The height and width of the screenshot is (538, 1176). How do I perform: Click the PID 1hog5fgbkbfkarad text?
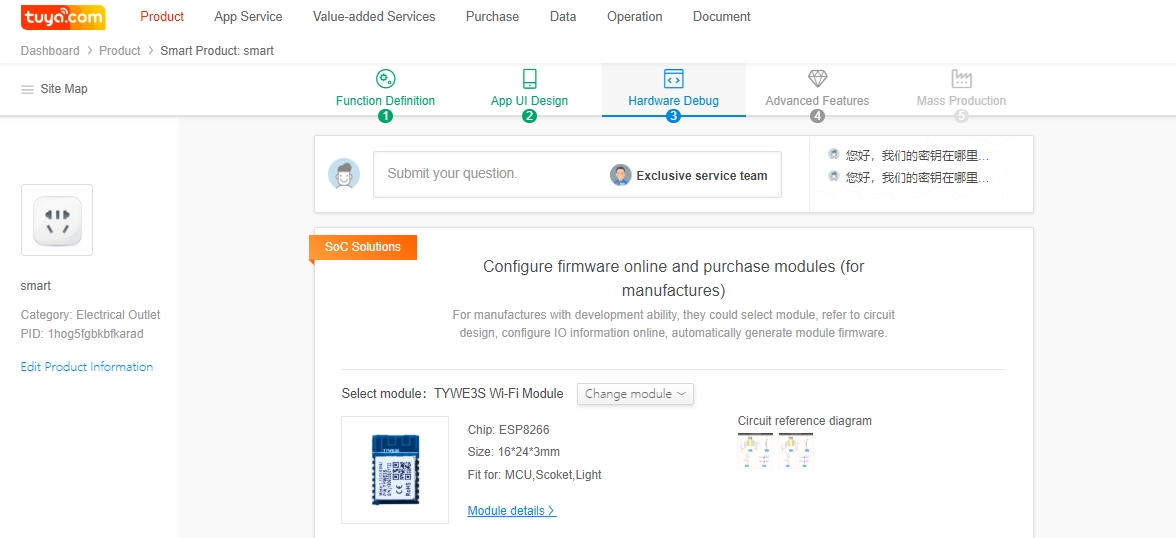click(82, 334)
